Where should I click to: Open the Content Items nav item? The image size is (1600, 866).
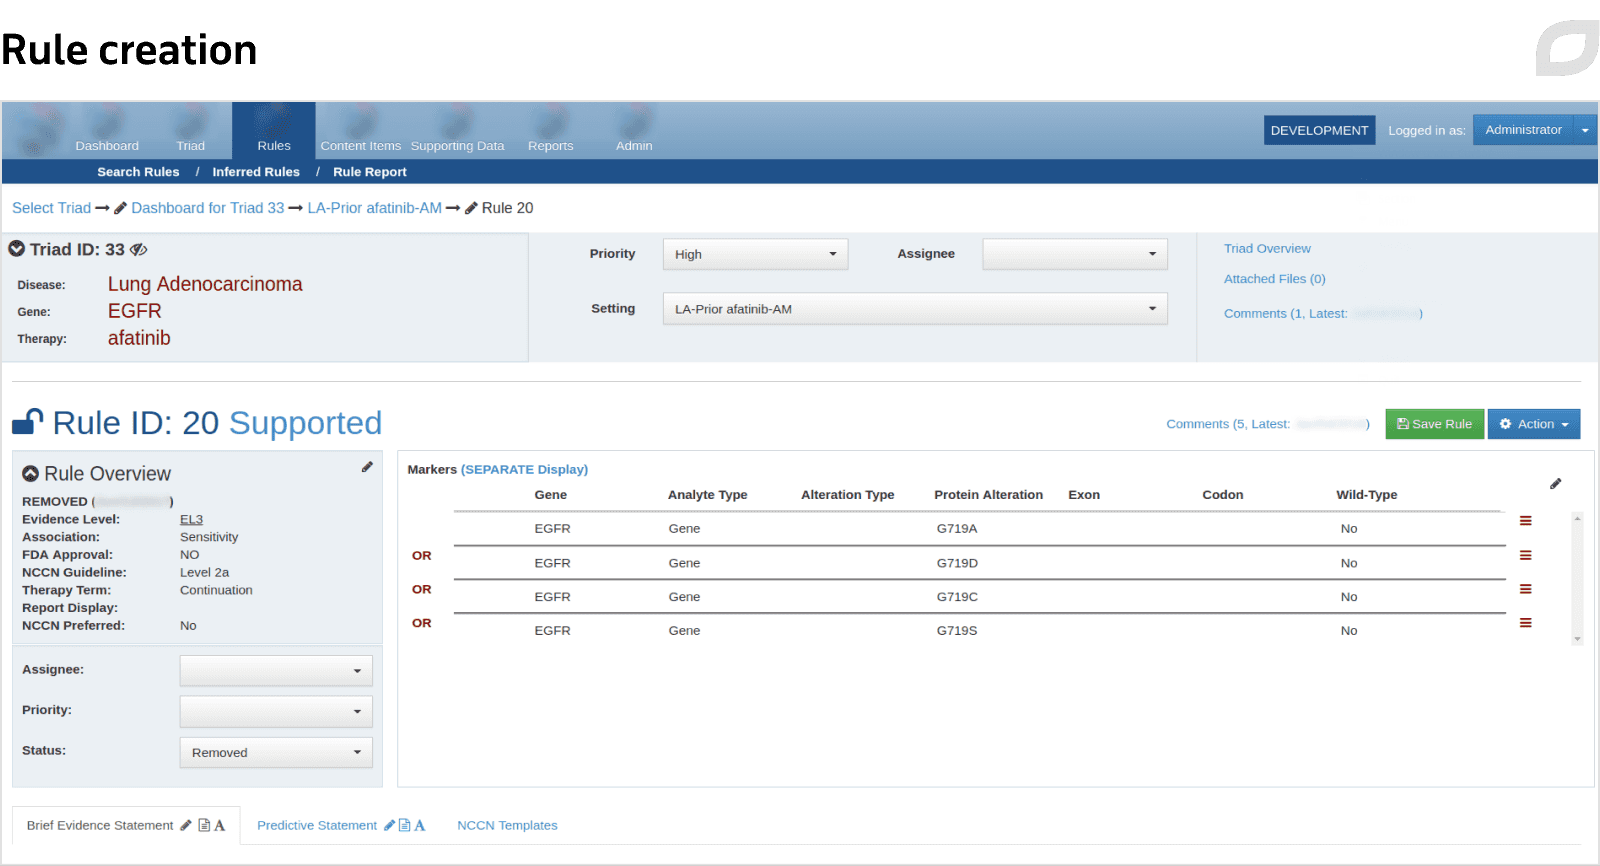[360, 131]
